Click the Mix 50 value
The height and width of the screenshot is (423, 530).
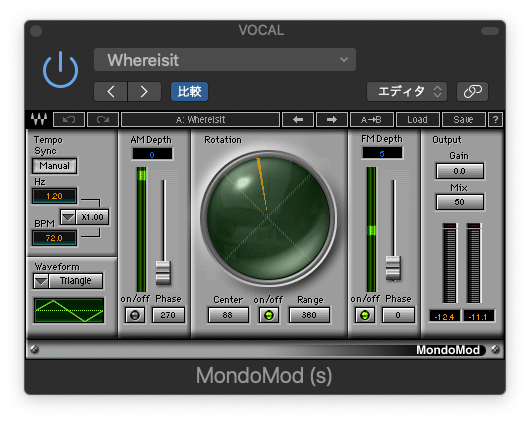coord(459,202)
